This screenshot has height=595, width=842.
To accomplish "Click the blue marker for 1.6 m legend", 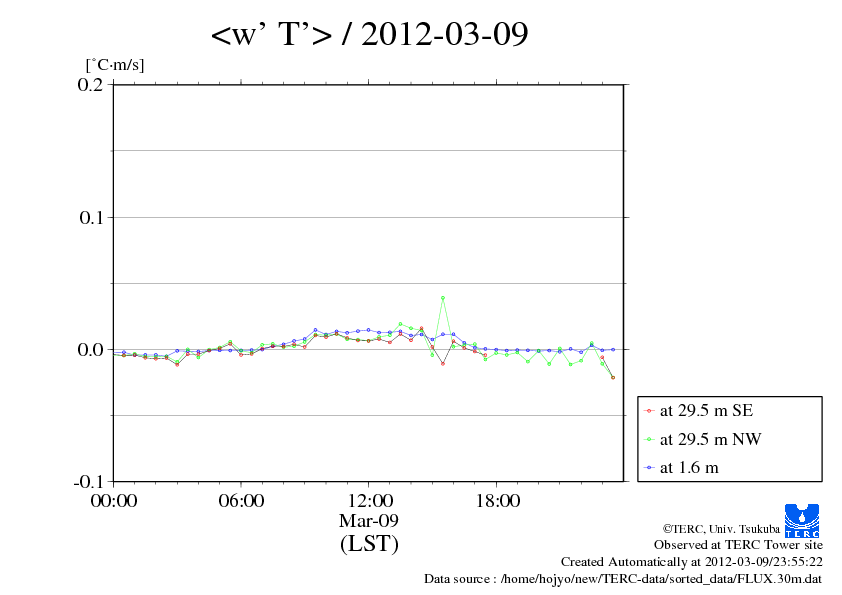I will (649, 468).
